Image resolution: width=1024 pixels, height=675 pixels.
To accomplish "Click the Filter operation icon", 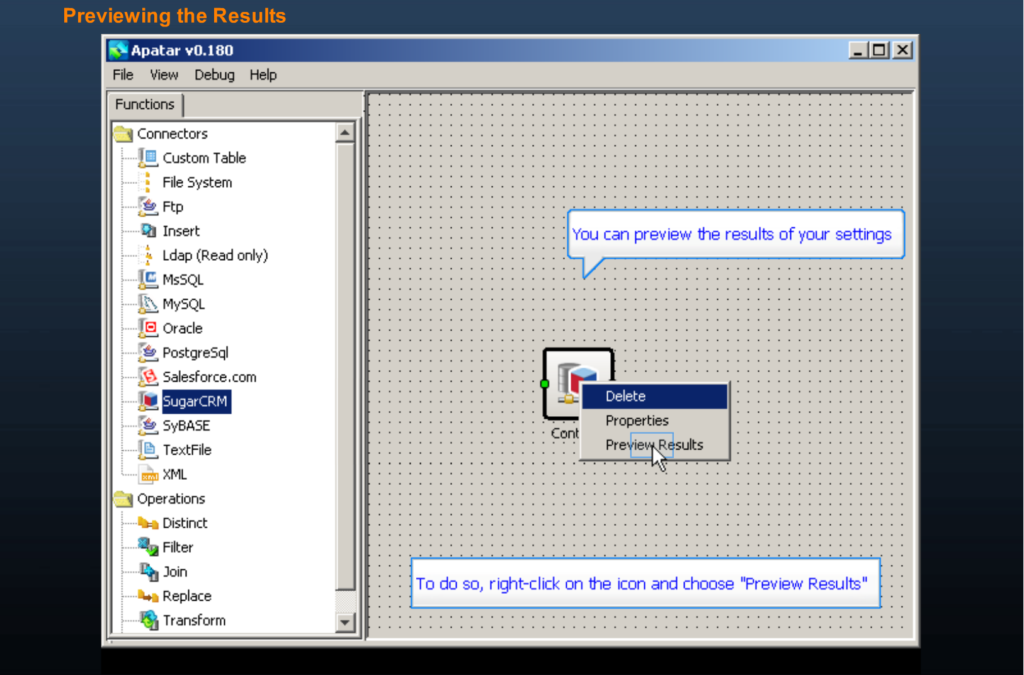I will point(149,547).
